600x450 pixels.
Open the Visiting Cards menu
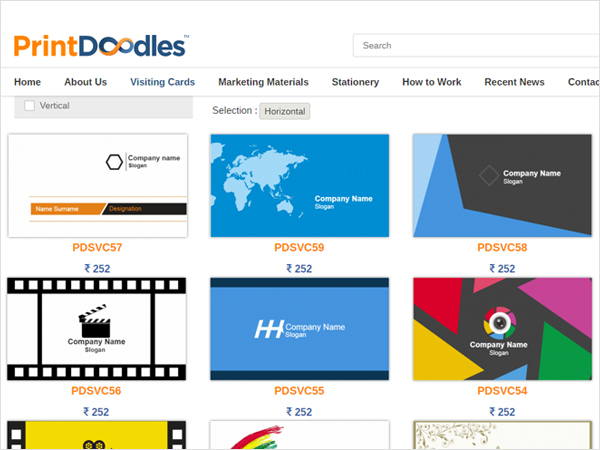click(163, 82)
